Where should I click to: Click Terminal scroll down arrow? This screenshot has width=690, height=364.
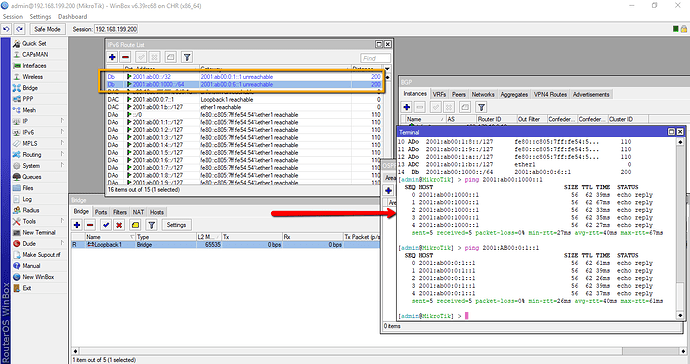tap(680, 316)
